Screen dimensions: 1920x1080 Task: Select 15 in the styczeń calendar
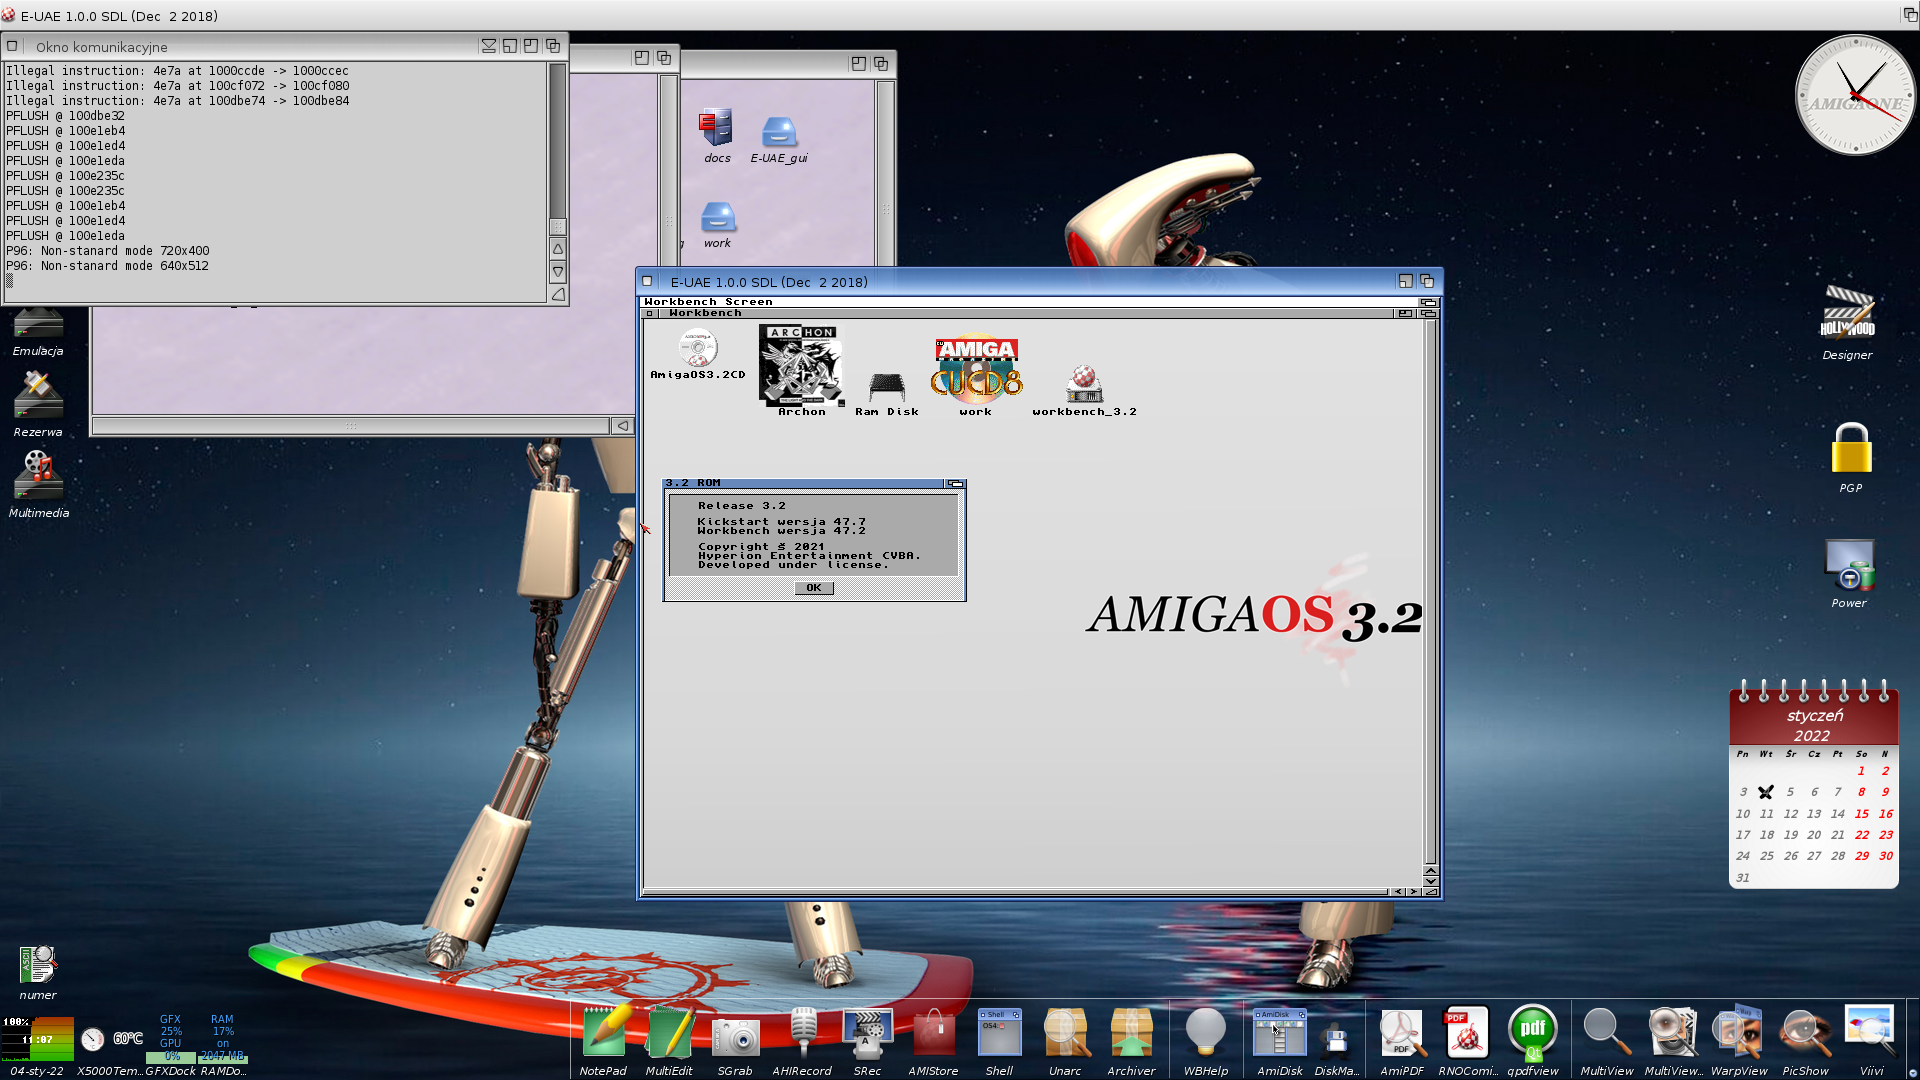(x=1861, y=814)
